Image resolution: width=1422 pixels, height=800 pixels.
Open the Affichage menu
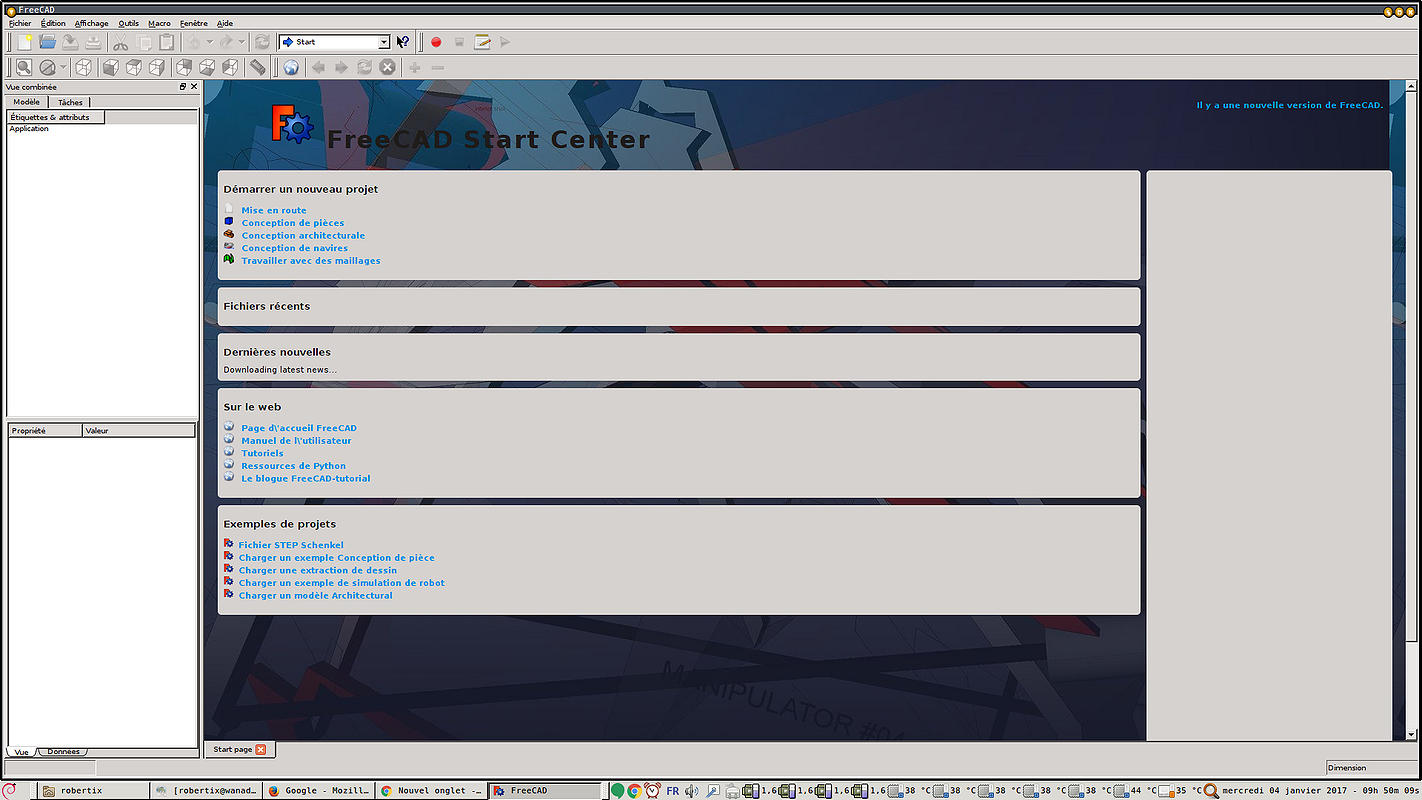pyautogui.click(x=92, y=23)
